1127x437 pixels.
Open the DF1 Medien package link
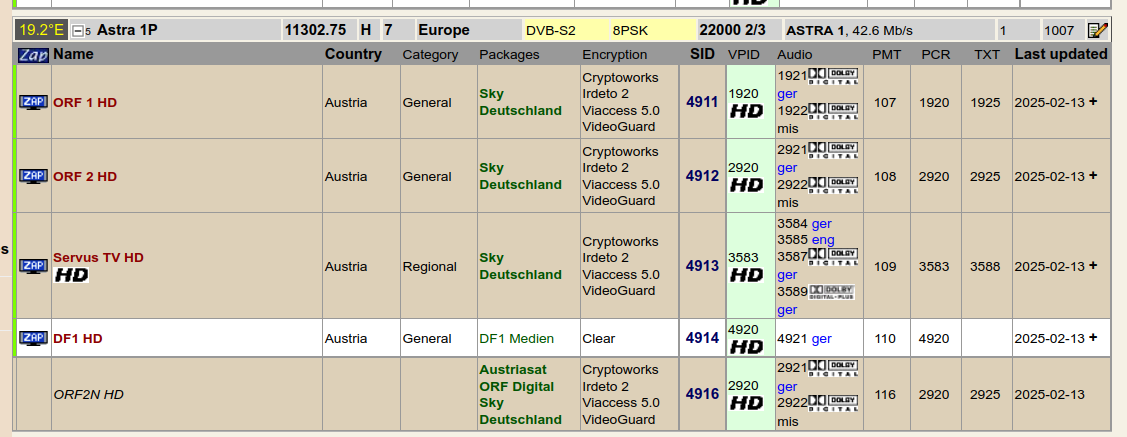pos(516,339)
